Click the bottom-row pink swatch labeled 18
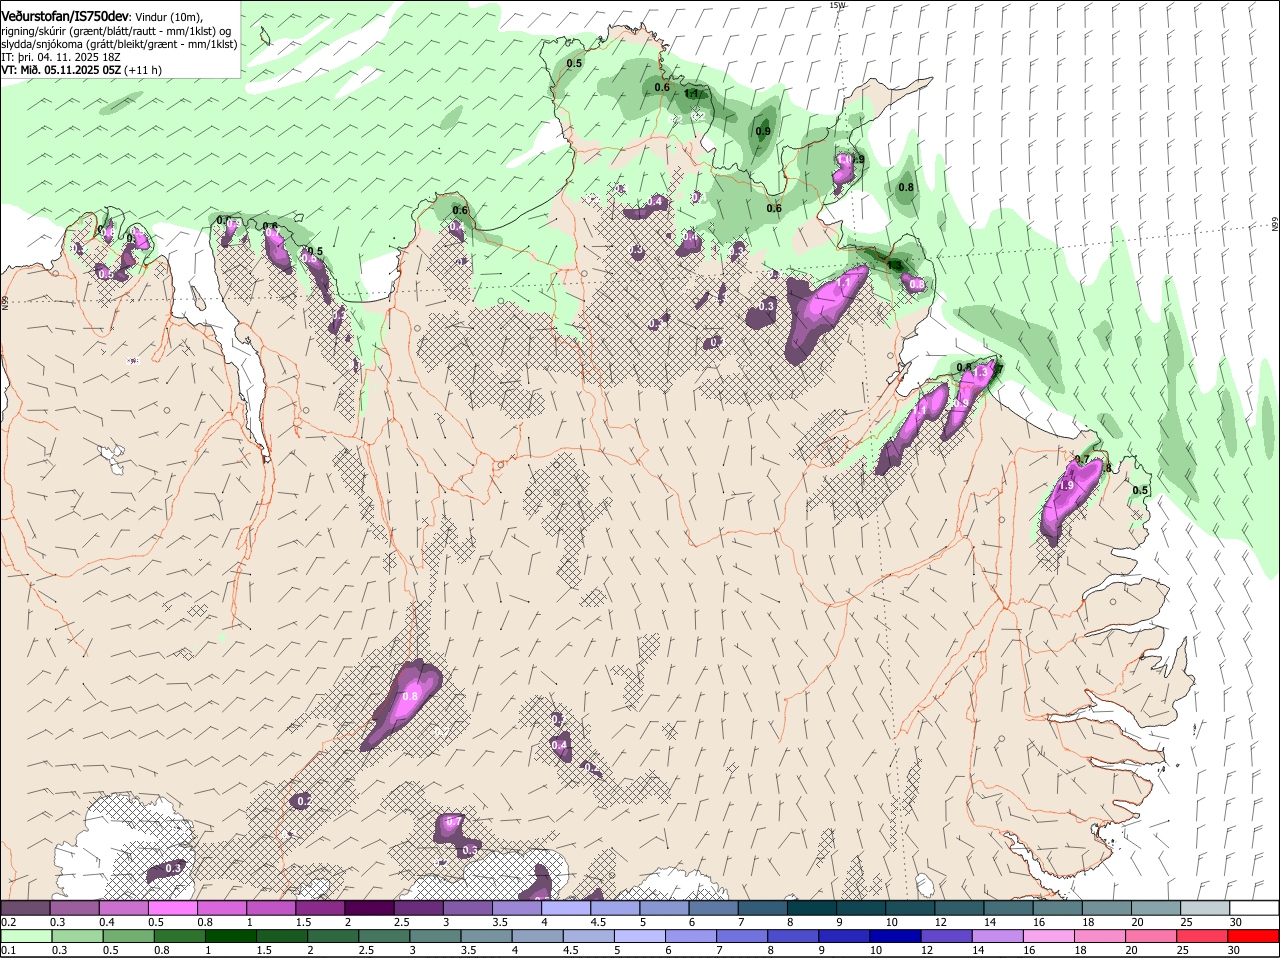Screen dimensions: 1280x958 [x=1099, y=936]
